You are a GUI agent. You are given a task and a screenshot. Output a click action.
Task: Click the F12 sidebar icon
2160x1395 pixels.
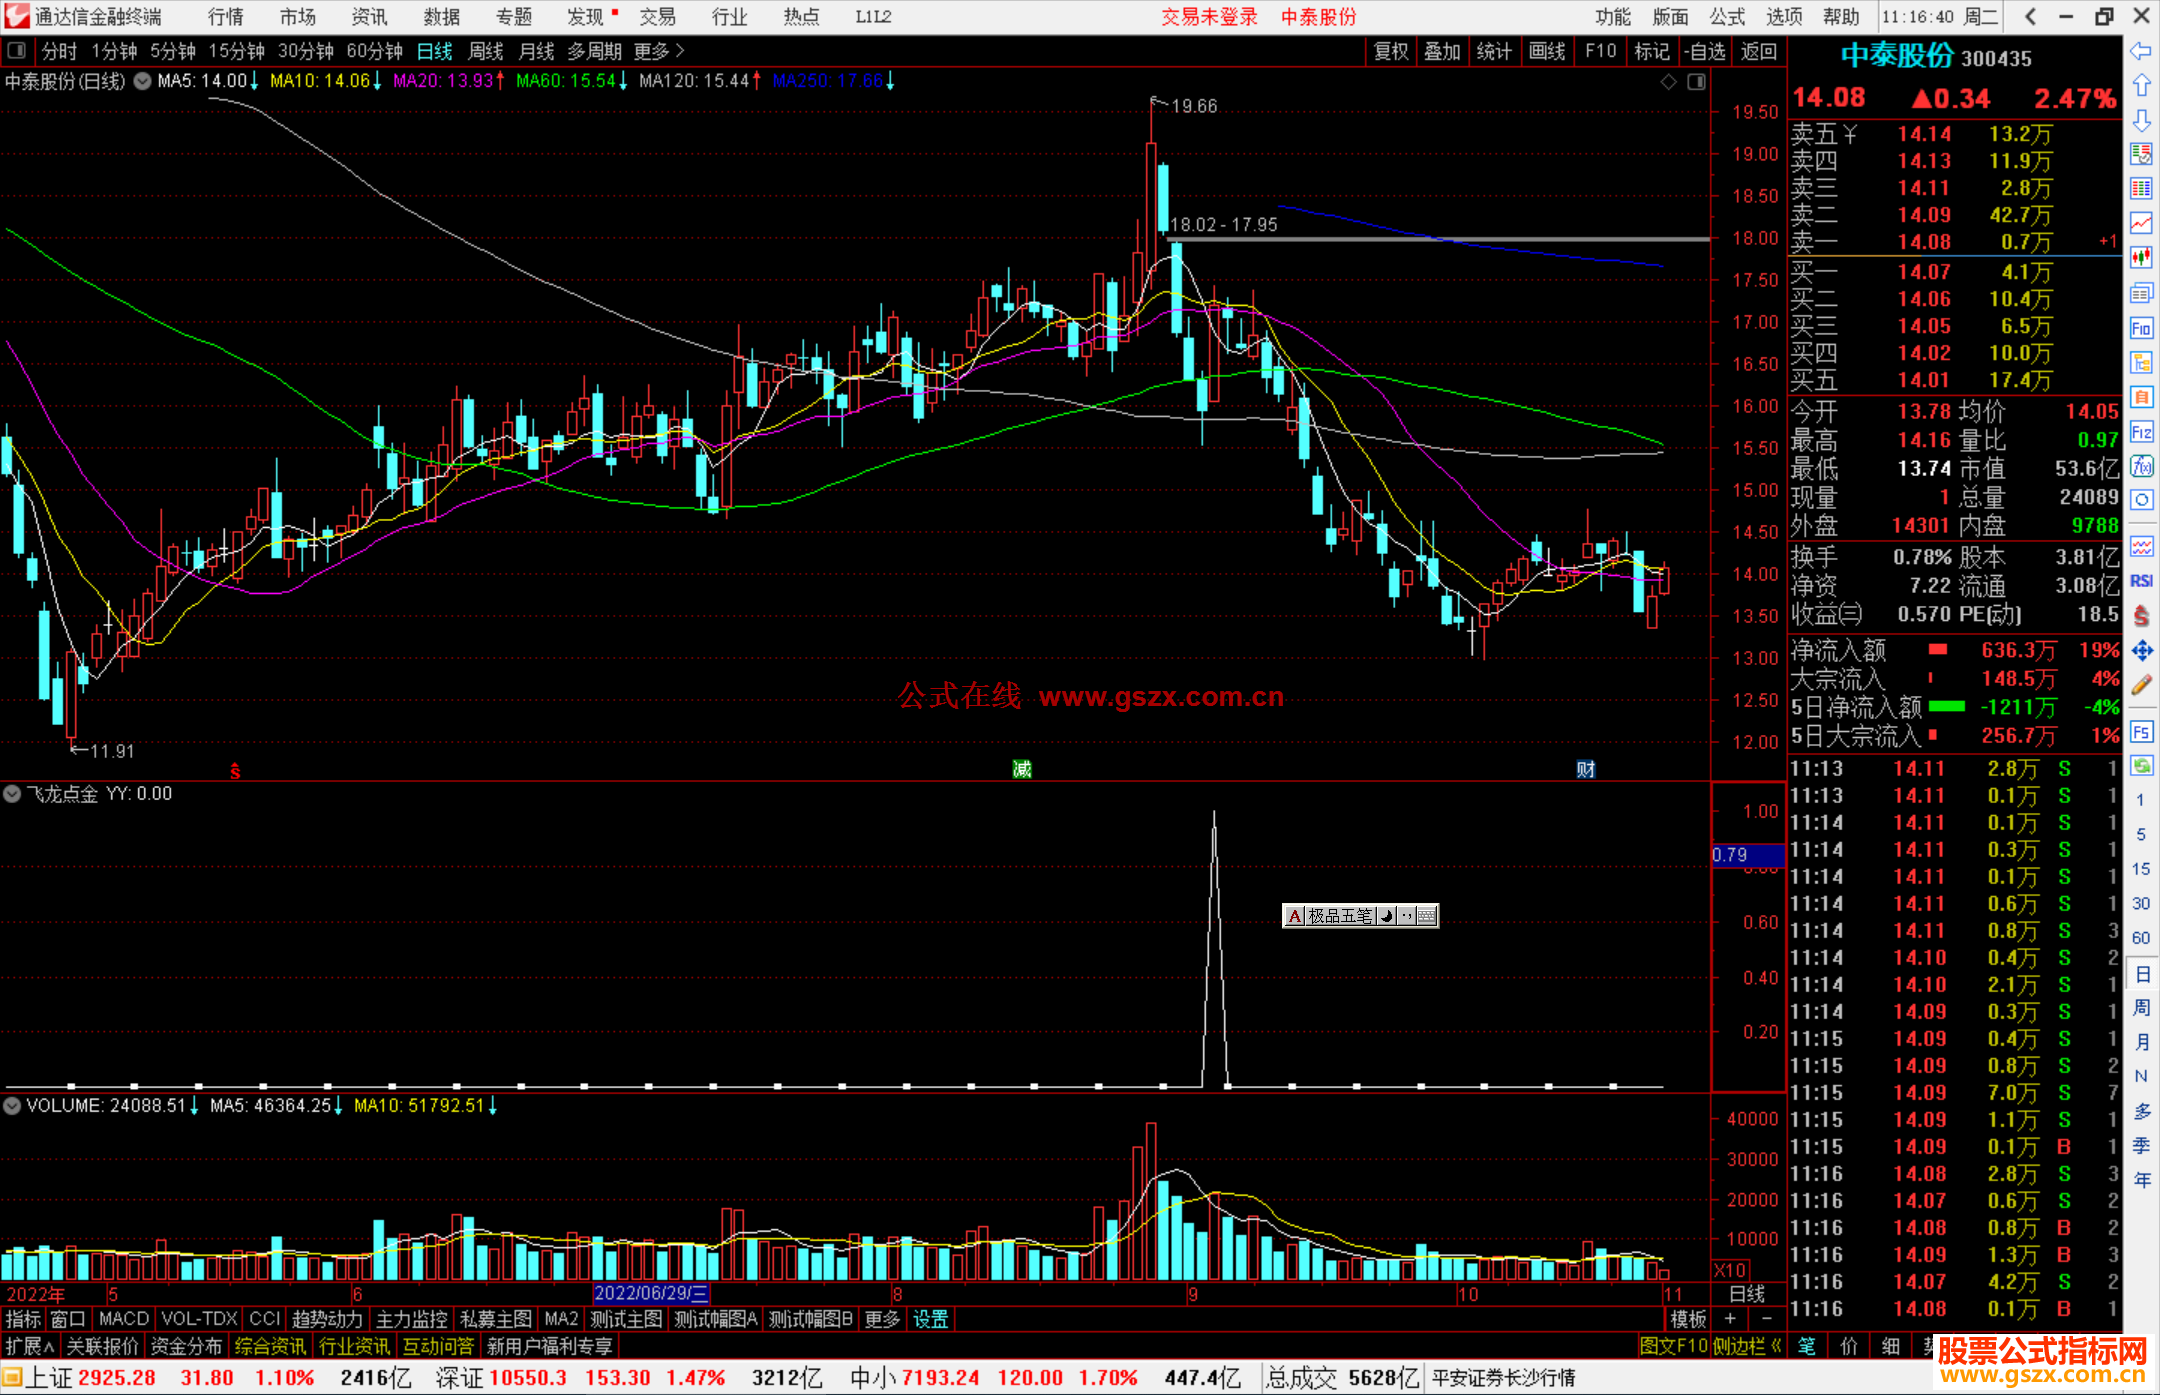point(2141,432)
